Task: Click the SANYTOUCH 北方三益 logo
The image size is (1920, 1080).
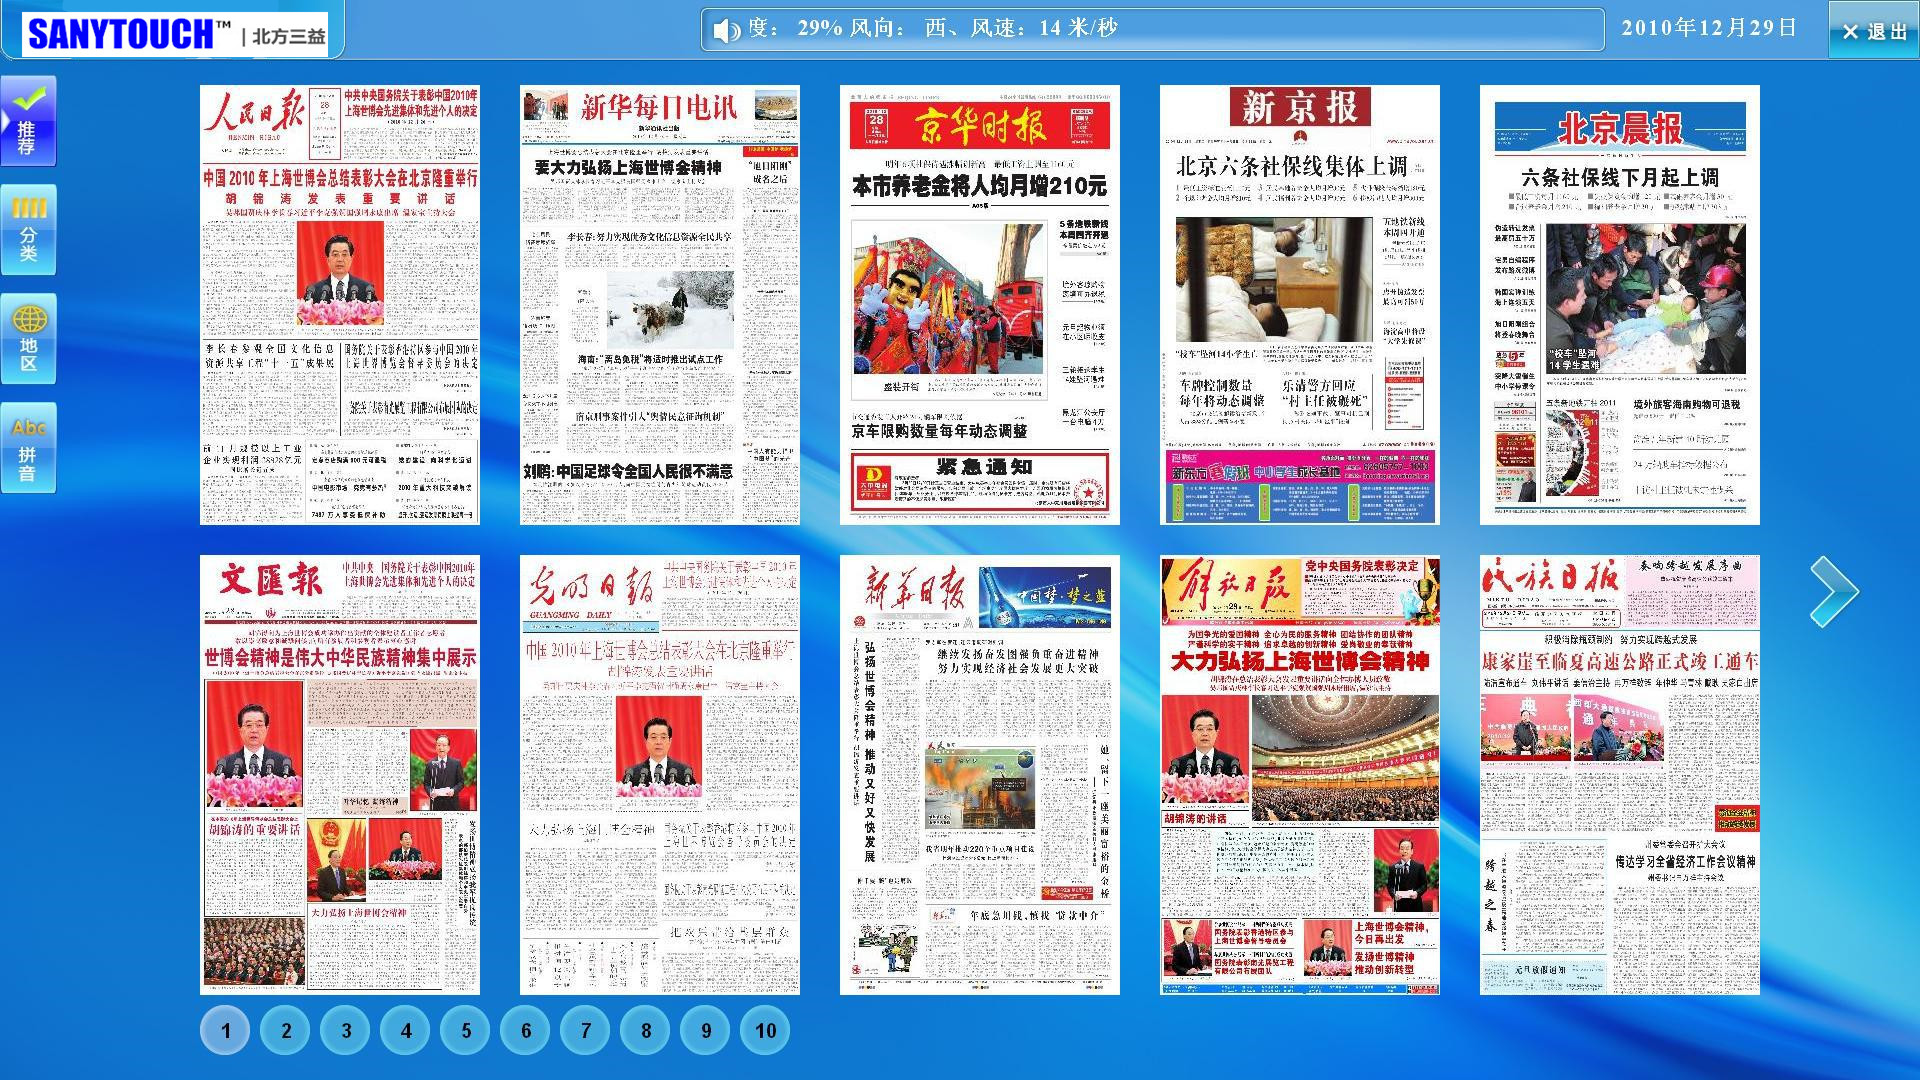Action: pyautogui.click(x=176, y=34)
